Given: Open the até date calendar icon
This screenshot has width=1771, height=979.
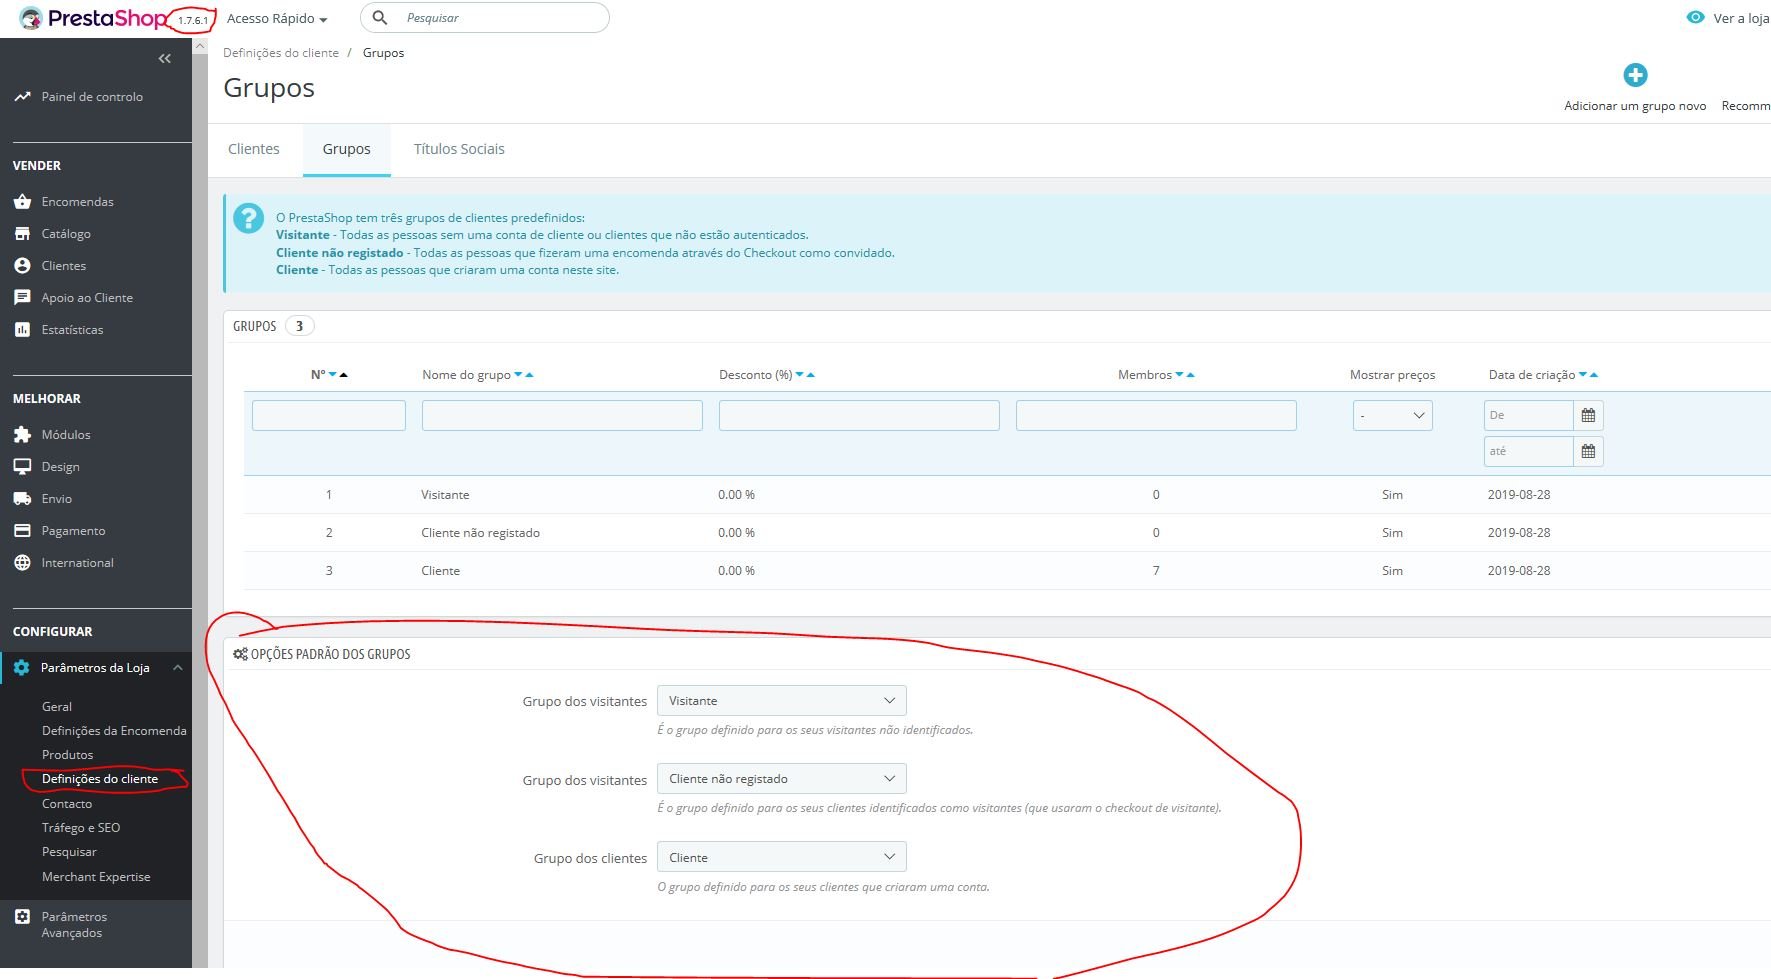Looking at the screenshot, I should (1588, 451).
